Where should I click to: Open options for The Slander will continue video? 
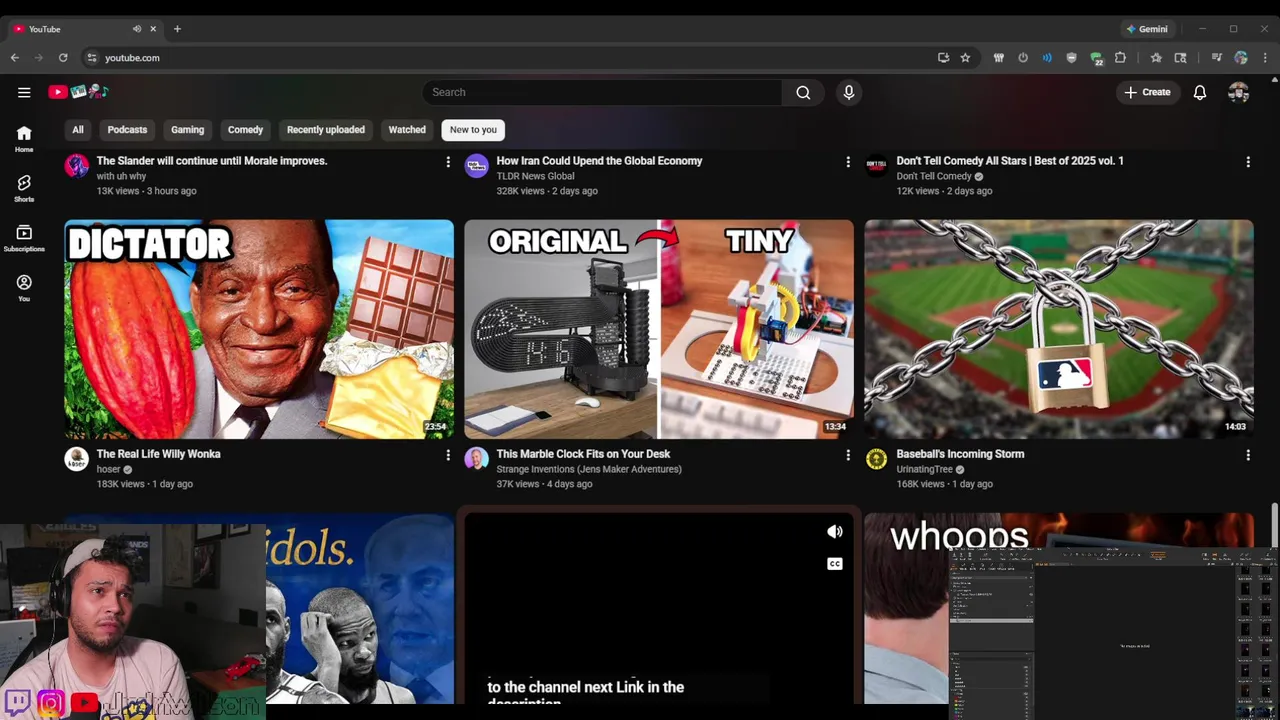448,162
